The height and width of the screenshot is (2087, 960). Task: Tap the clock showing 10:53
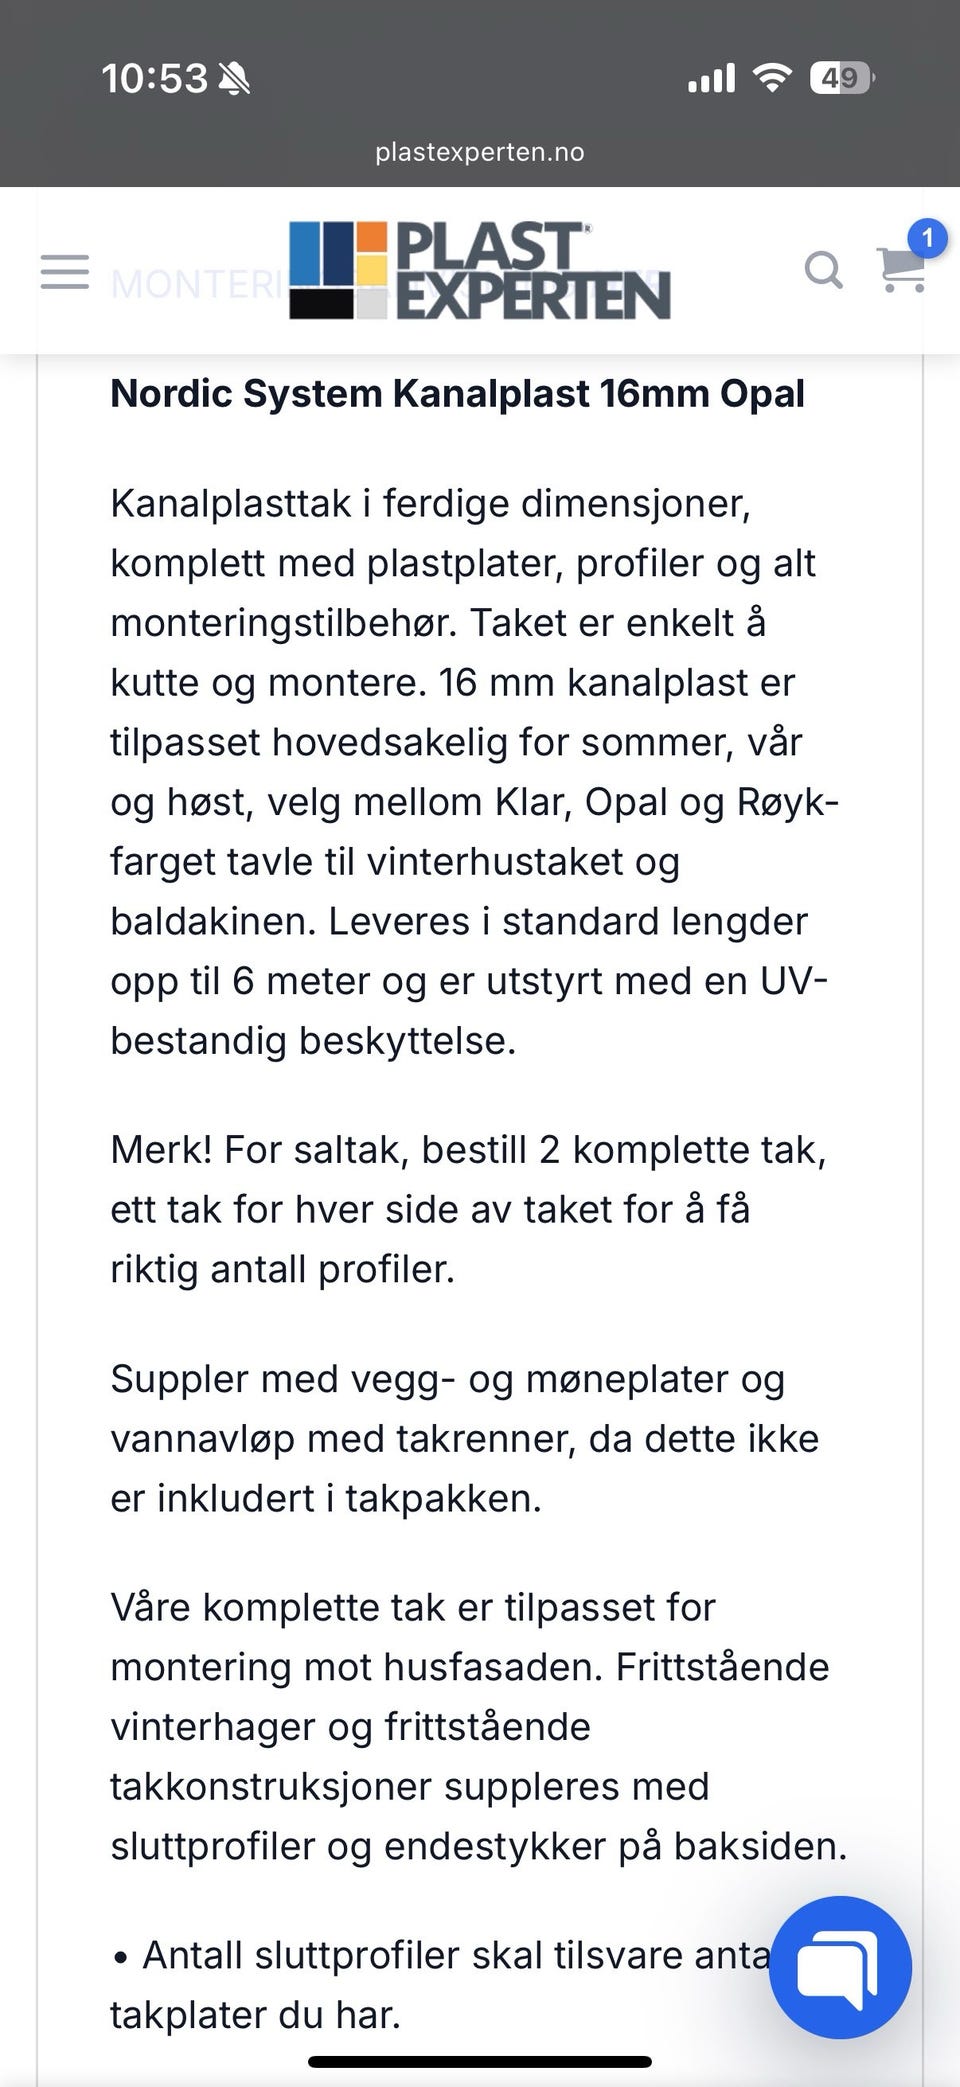155,78
